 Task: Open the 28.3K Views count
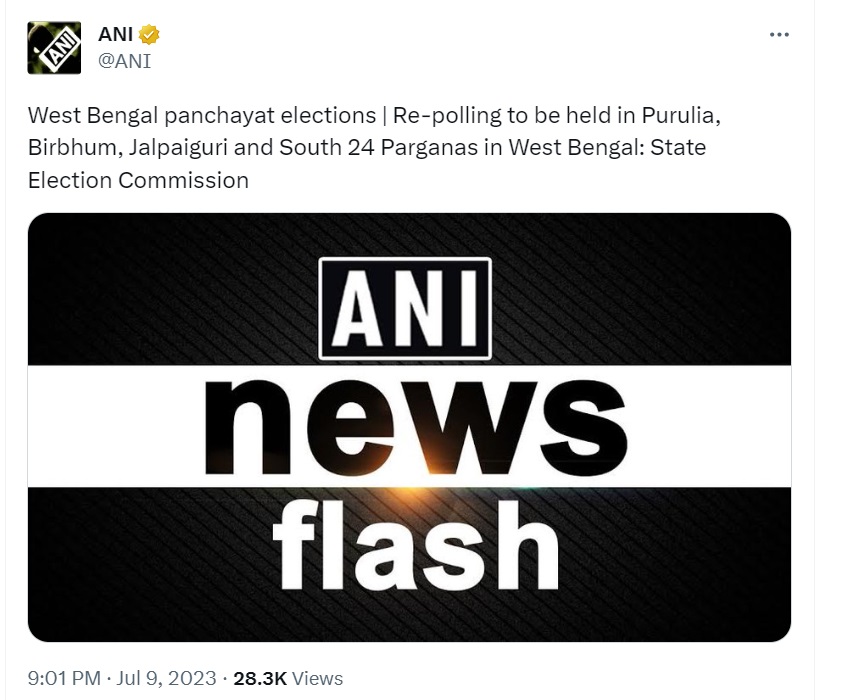(x=288, y=678)
